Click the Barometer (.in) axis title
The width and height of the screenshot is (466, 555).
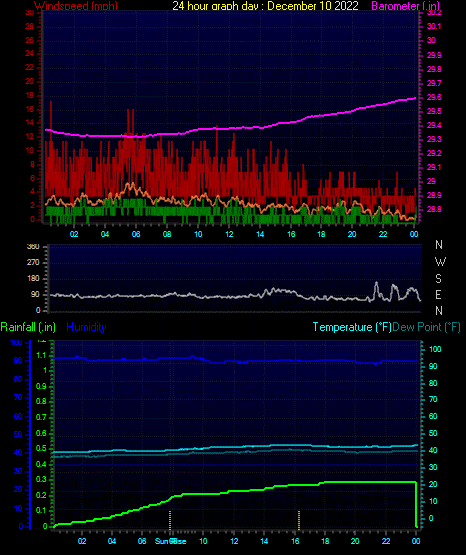[x=405, y=6]
